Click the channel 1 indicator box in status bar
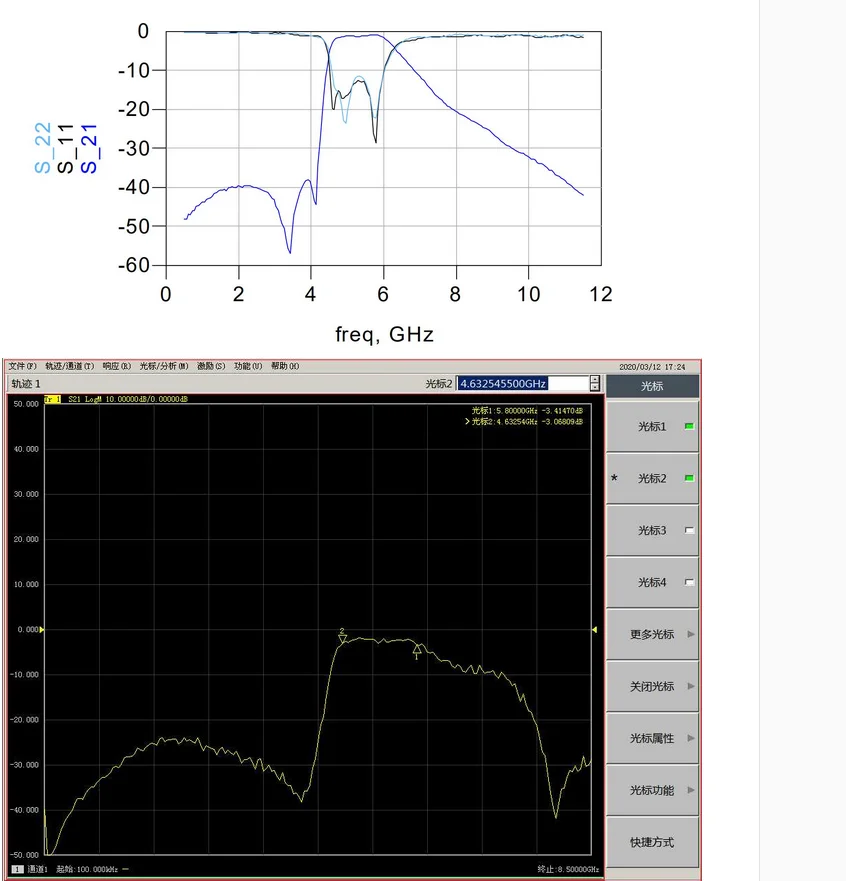The width and height of the screenshot is (846, 881). pyautogui.click(x=17, y=869)
